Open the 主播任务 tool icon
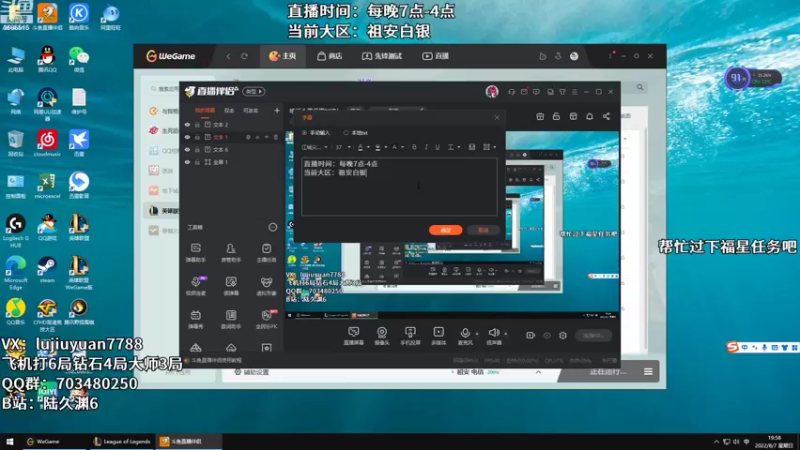 266,252
